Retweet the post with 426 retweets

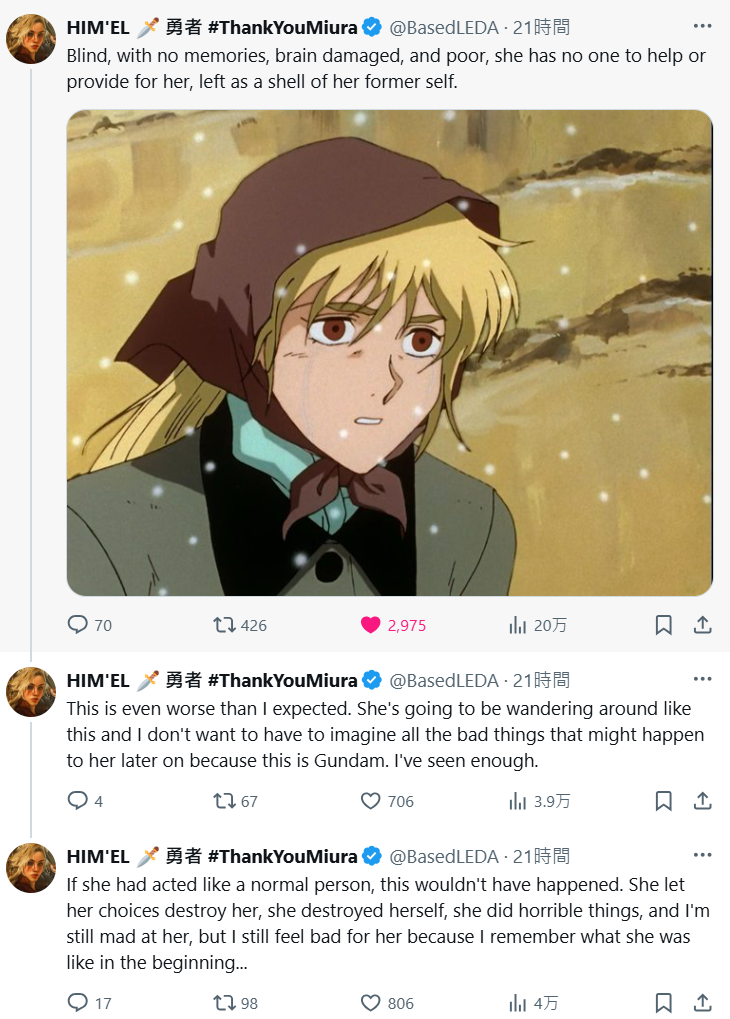click(224, 625)
